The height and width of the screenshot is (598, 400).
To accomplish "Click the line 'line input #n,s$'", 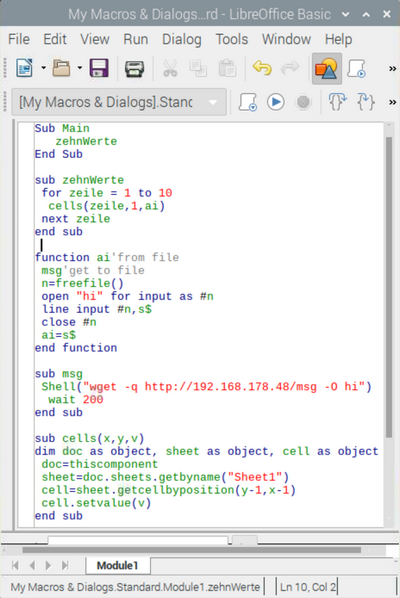I will coord(96,309).
